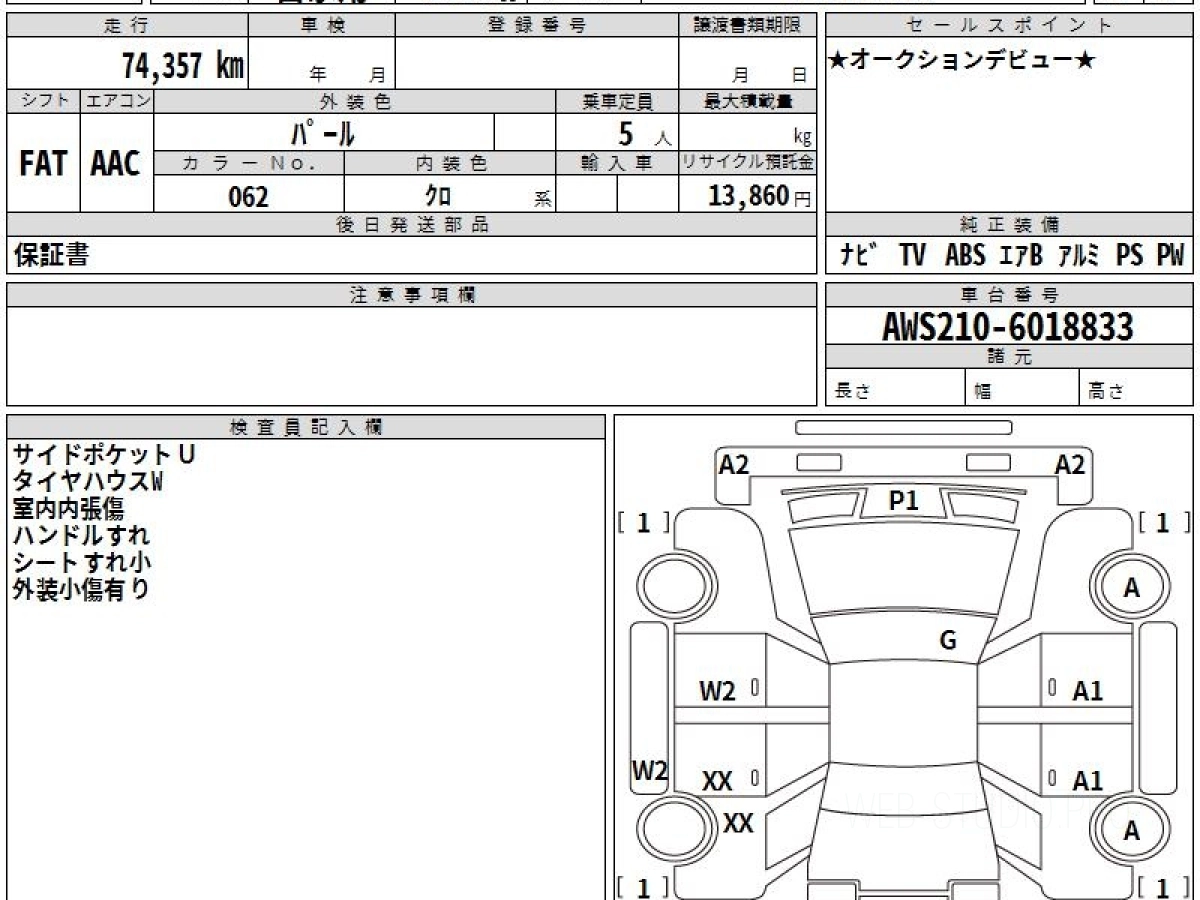Image resolution: width=1200 pixels, height=900 pixels.
Task: Click the 高さ dimension label
Action: coord(1106,392)
